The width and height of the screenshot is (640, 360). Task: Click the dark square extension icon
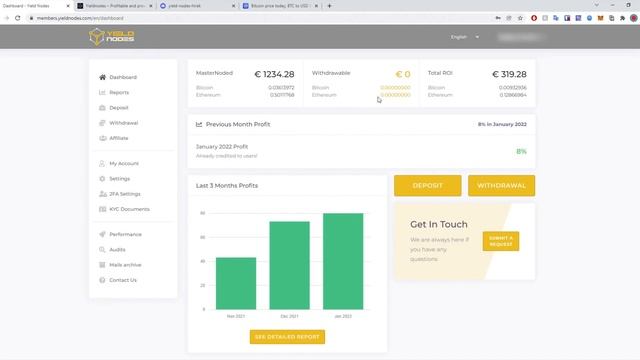click(x=567, y=18)
